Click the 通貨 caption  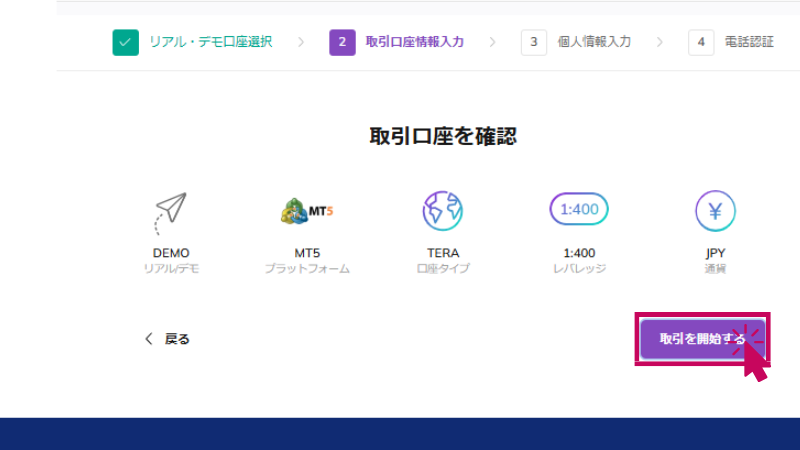coord(715,268)
